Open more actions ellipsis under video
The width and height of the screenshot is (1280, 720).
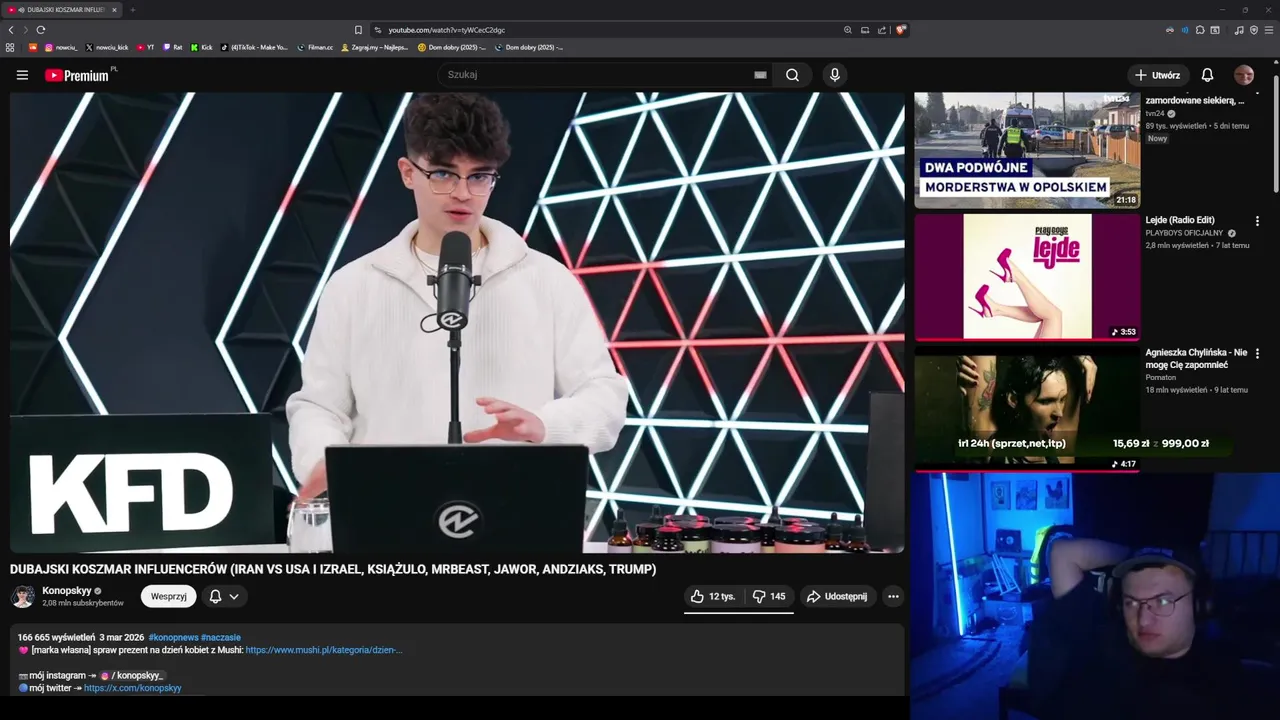coord(893,596)
